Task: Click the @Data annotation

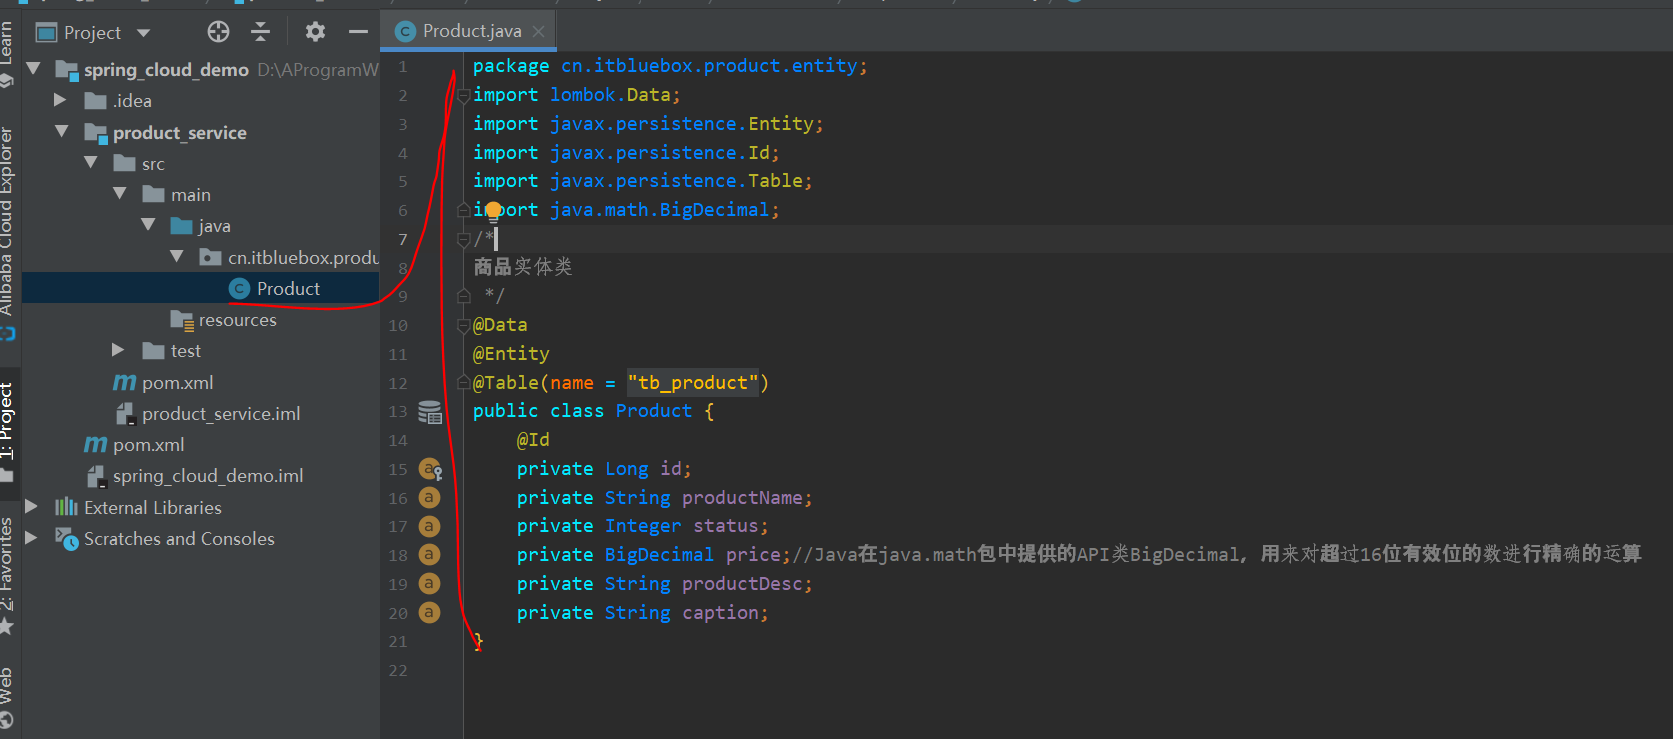Action: click(500, 325)
